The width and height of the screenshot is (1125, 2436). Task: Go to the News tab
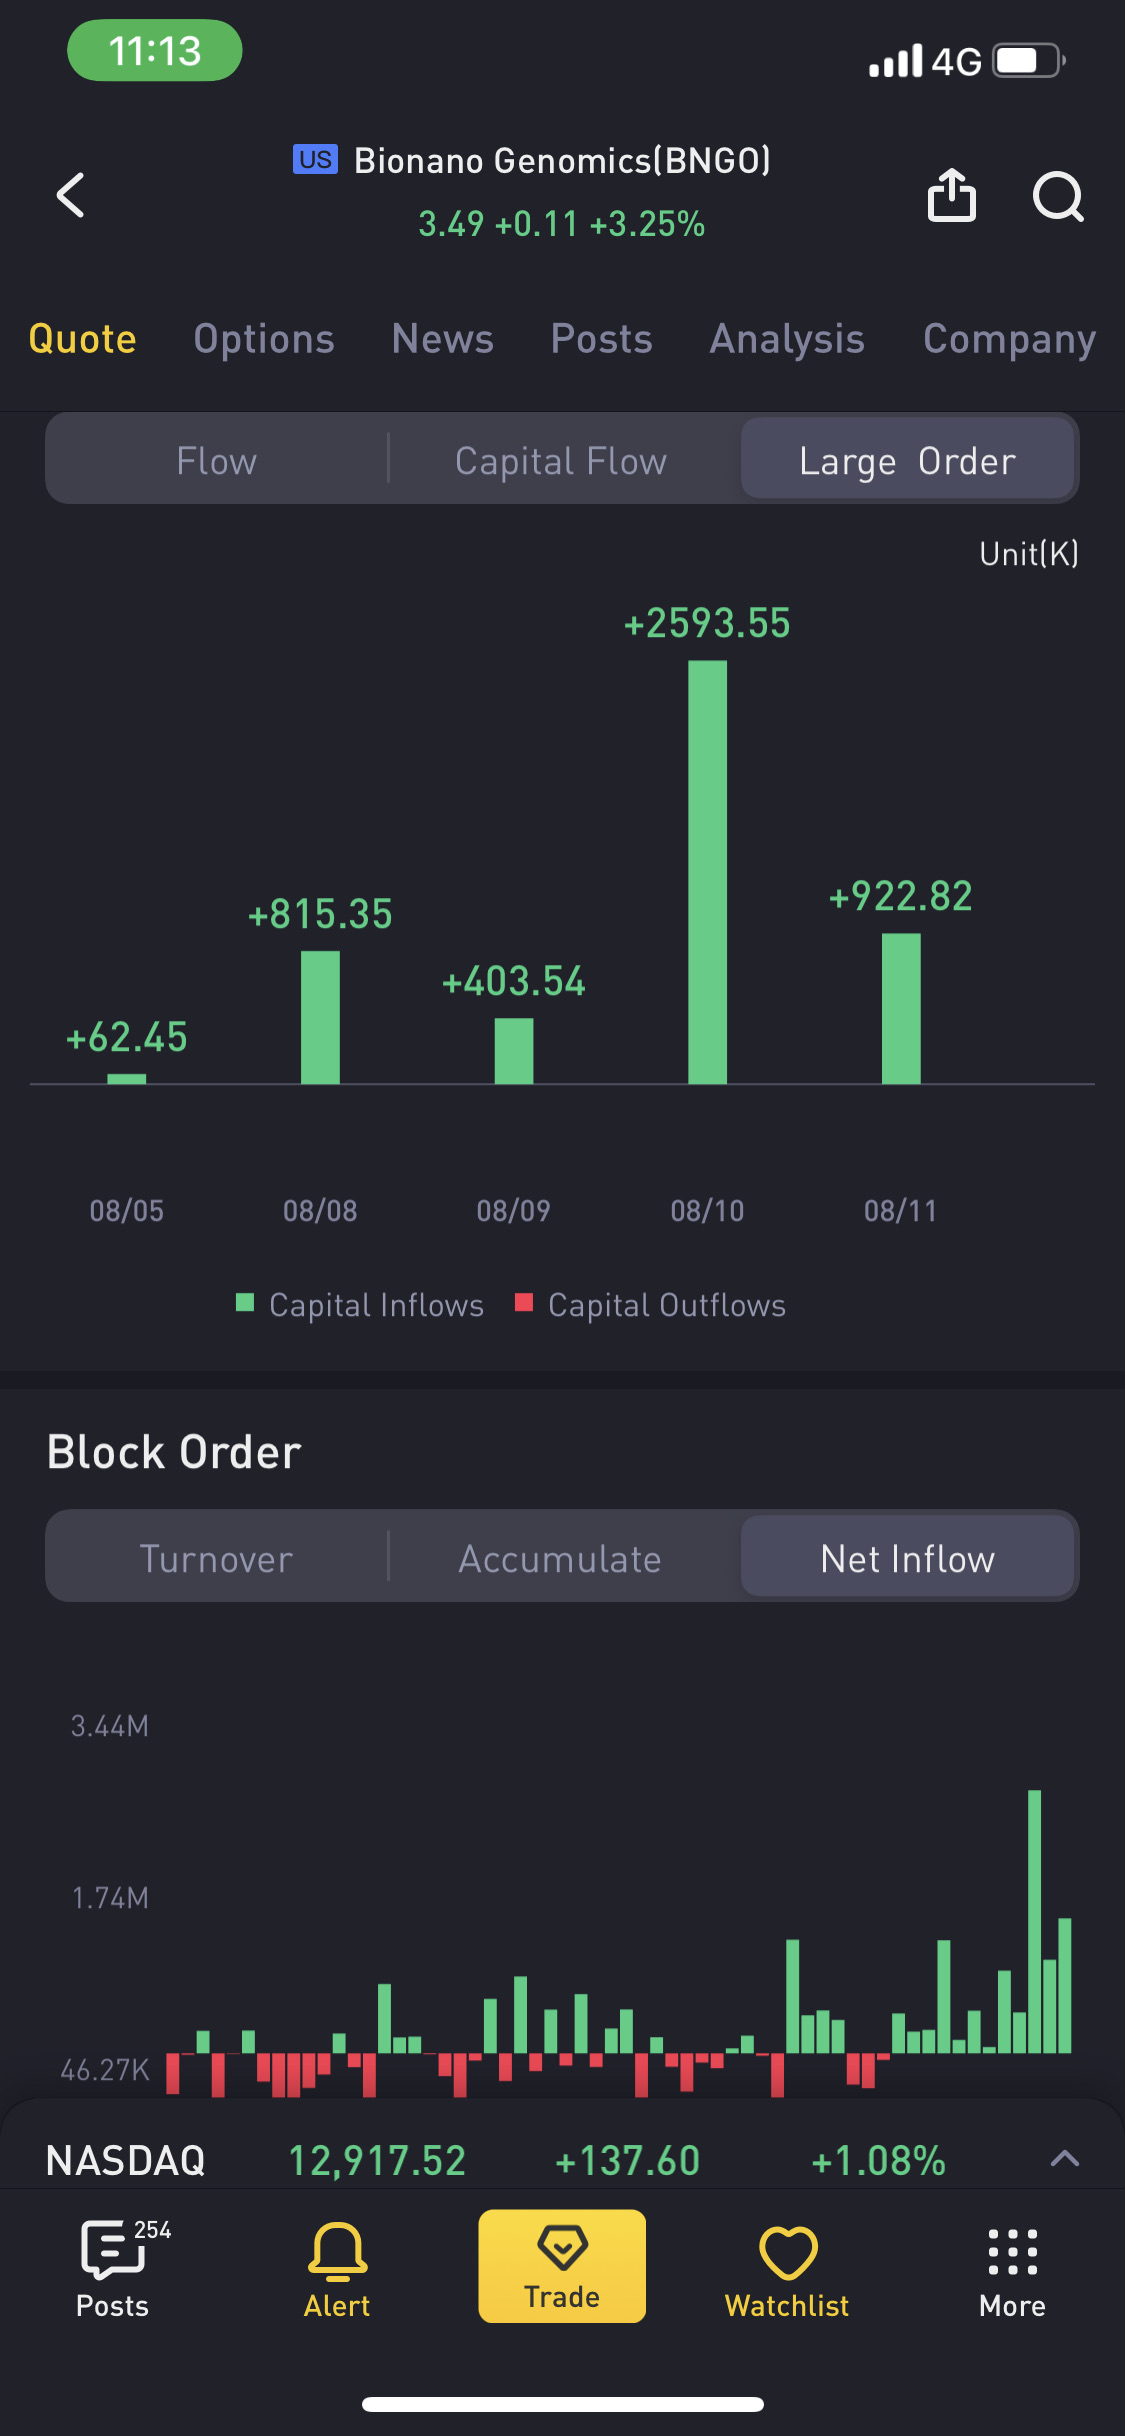click(442, 339)
